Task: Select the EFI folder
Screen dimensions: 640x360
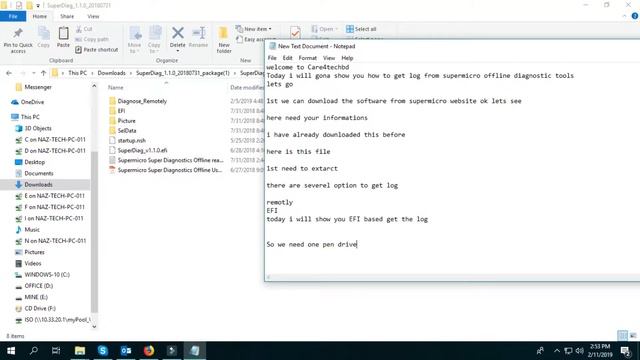Action: coord(121,111)
